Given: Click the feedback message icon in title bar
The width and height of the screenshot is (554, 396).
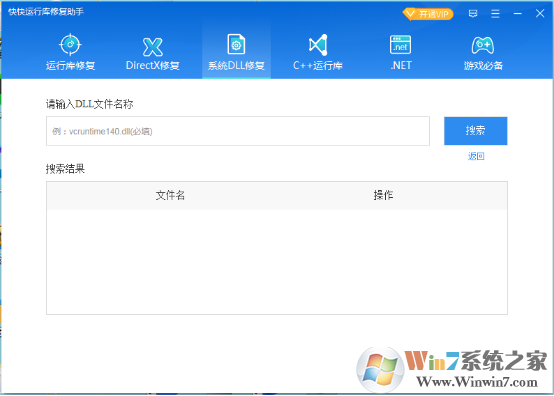Looking at the screenshot, I should point(473,14).
